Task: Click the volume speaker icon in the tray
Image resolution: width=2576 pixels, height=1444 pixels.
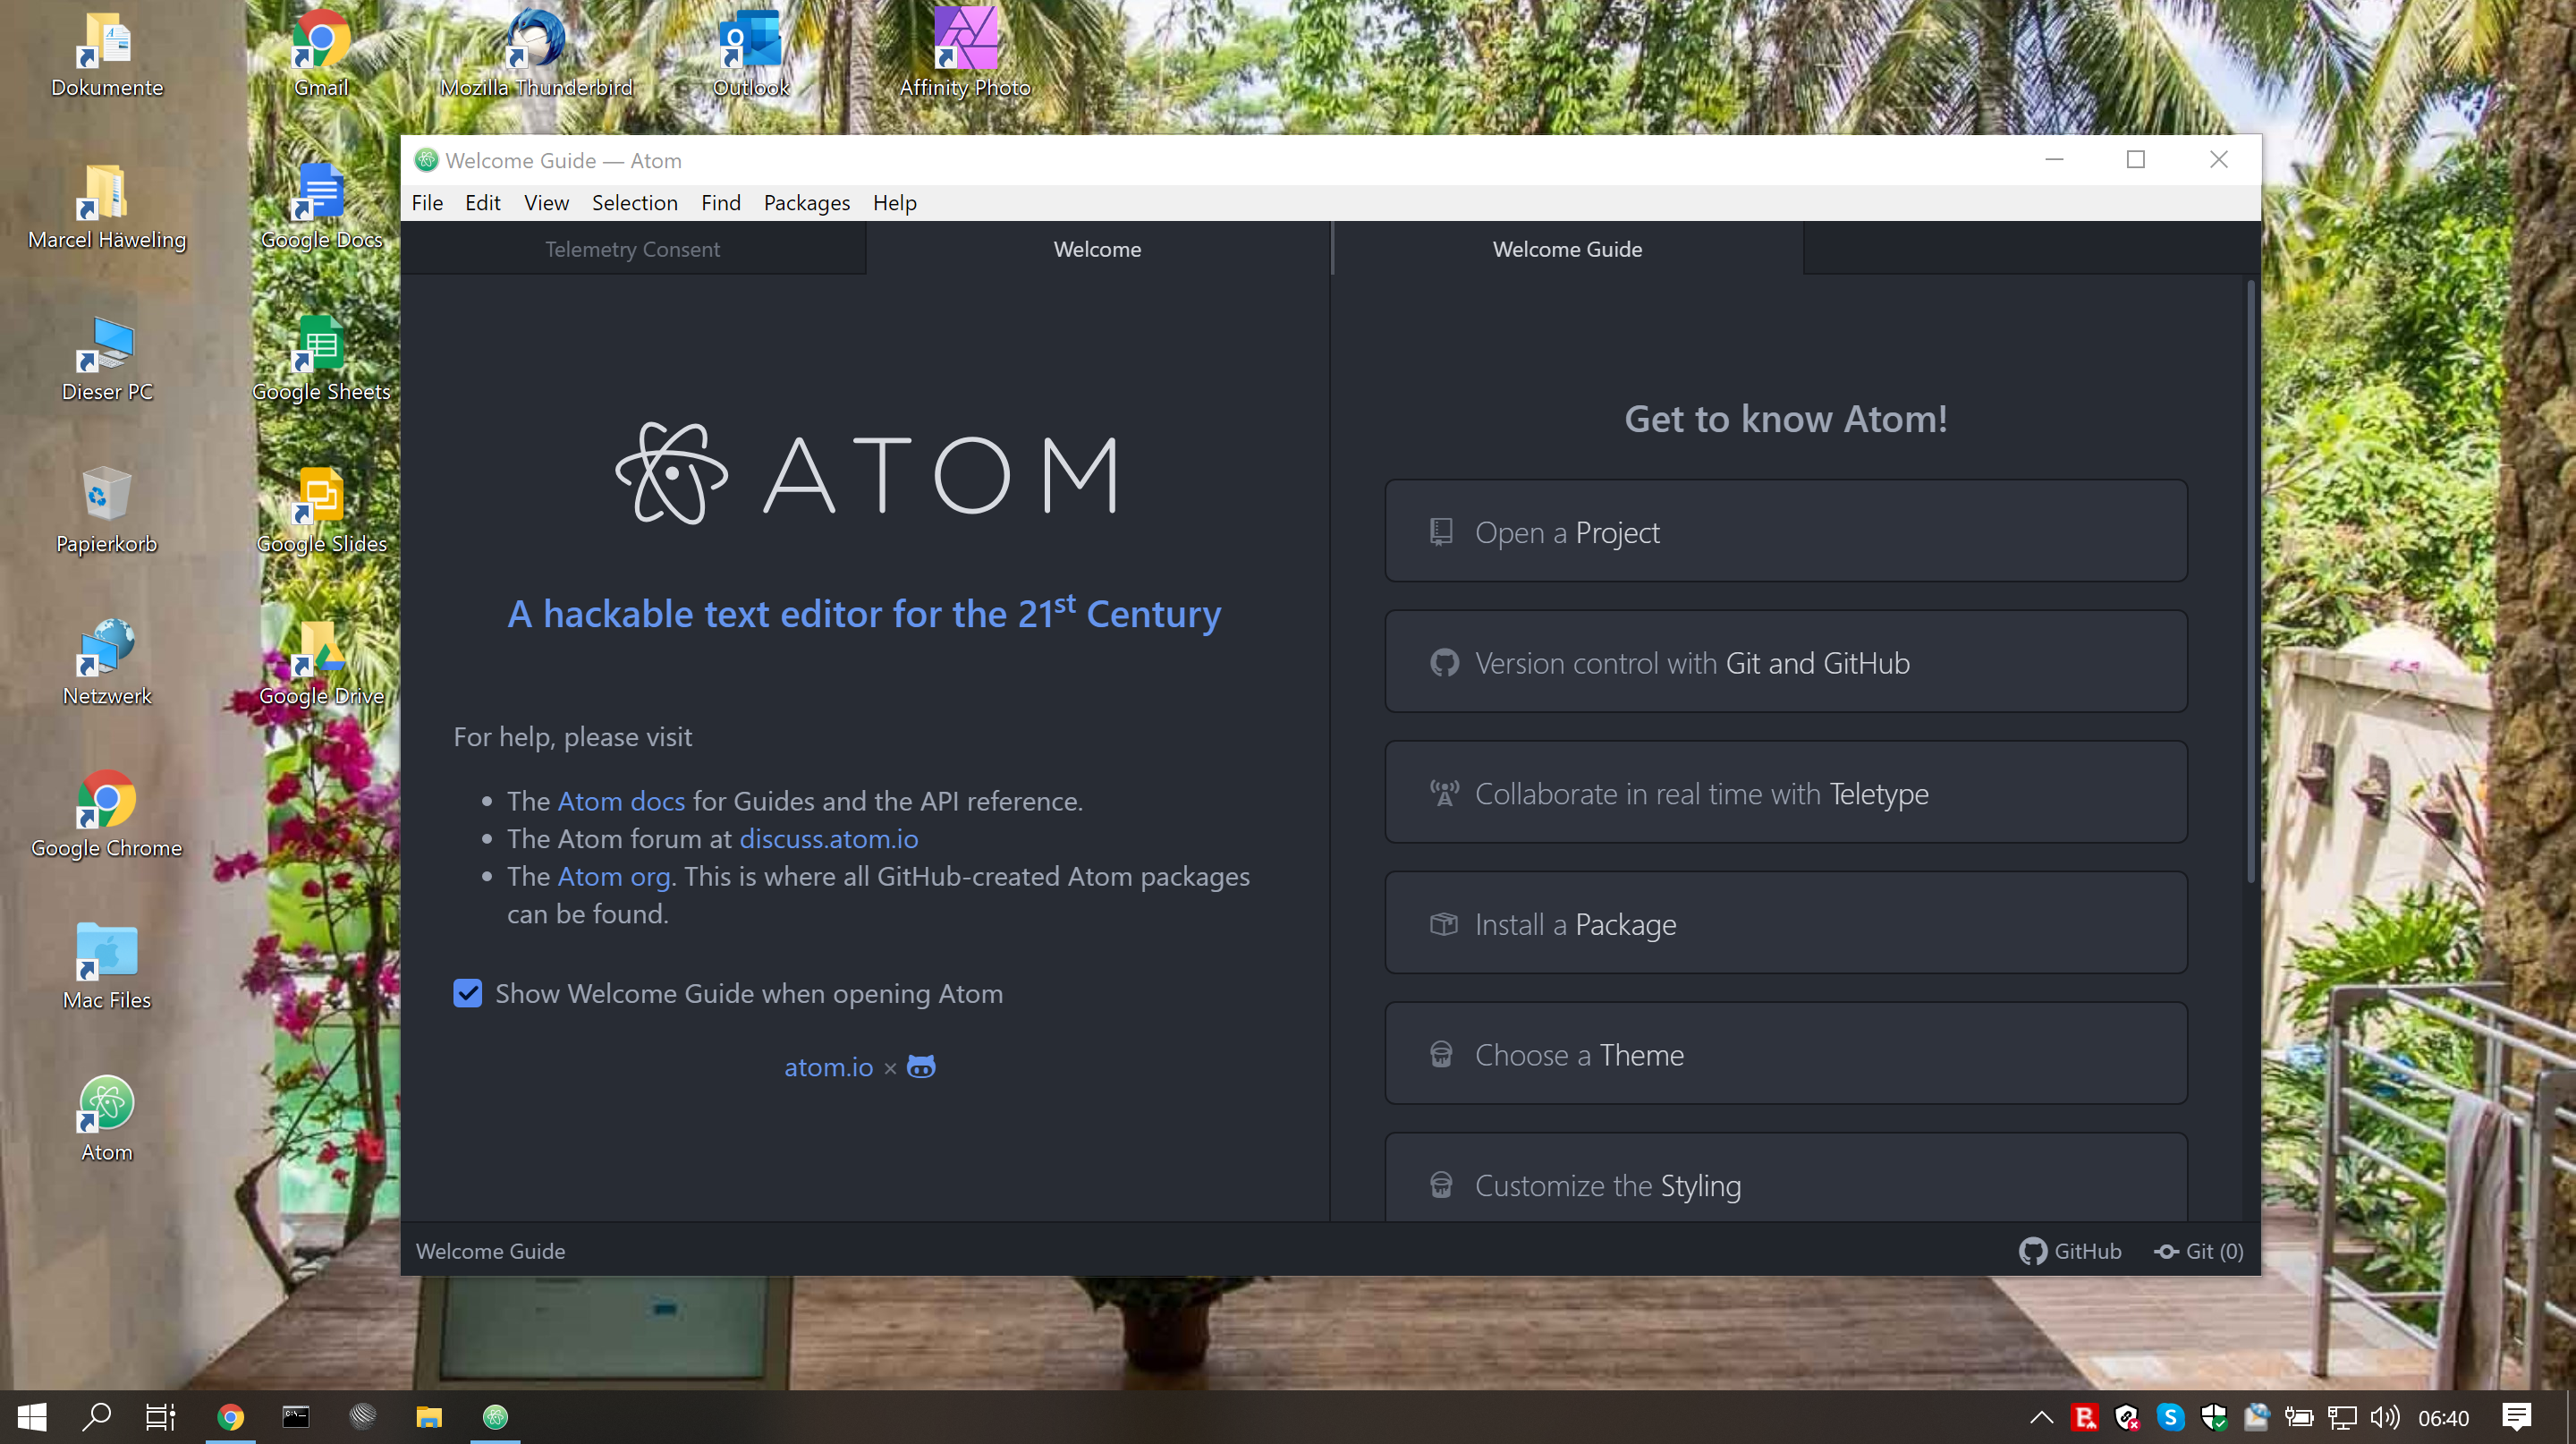Action: tap(2384, 1417)
